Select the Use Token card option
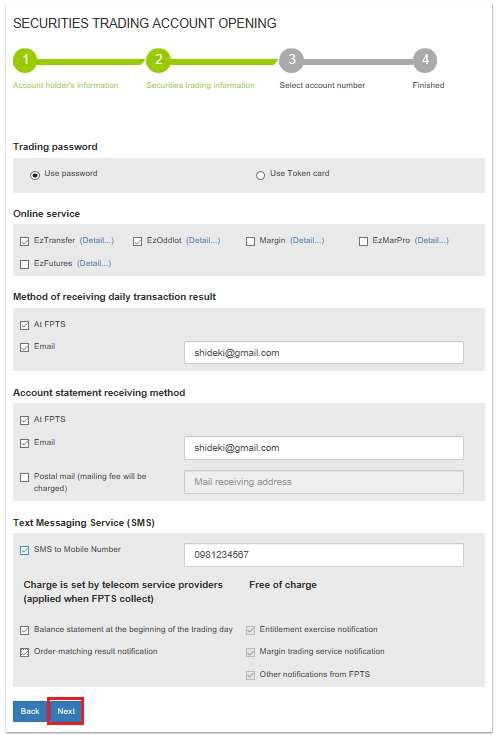496x735 pixels. pos(260,175)
